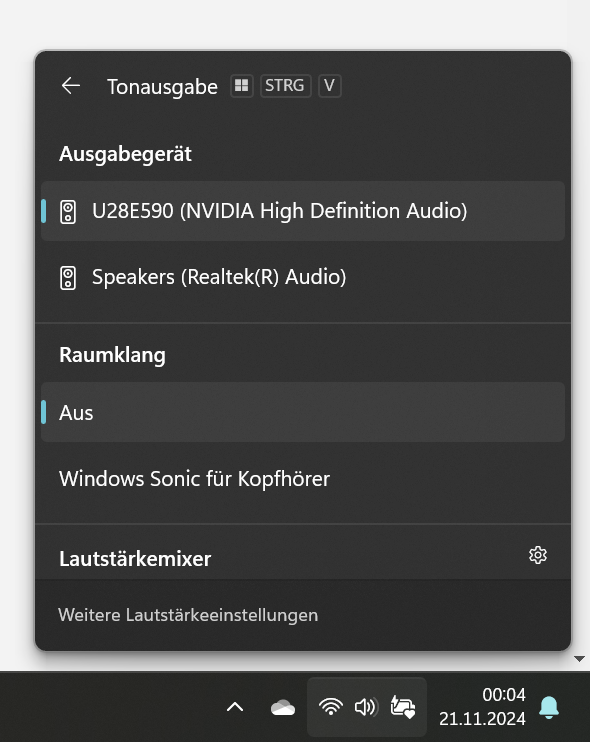The width and height of the screenshot is (590, 742).
Task: Open the clock and date showing 21.11.2024
Action: 482,707
